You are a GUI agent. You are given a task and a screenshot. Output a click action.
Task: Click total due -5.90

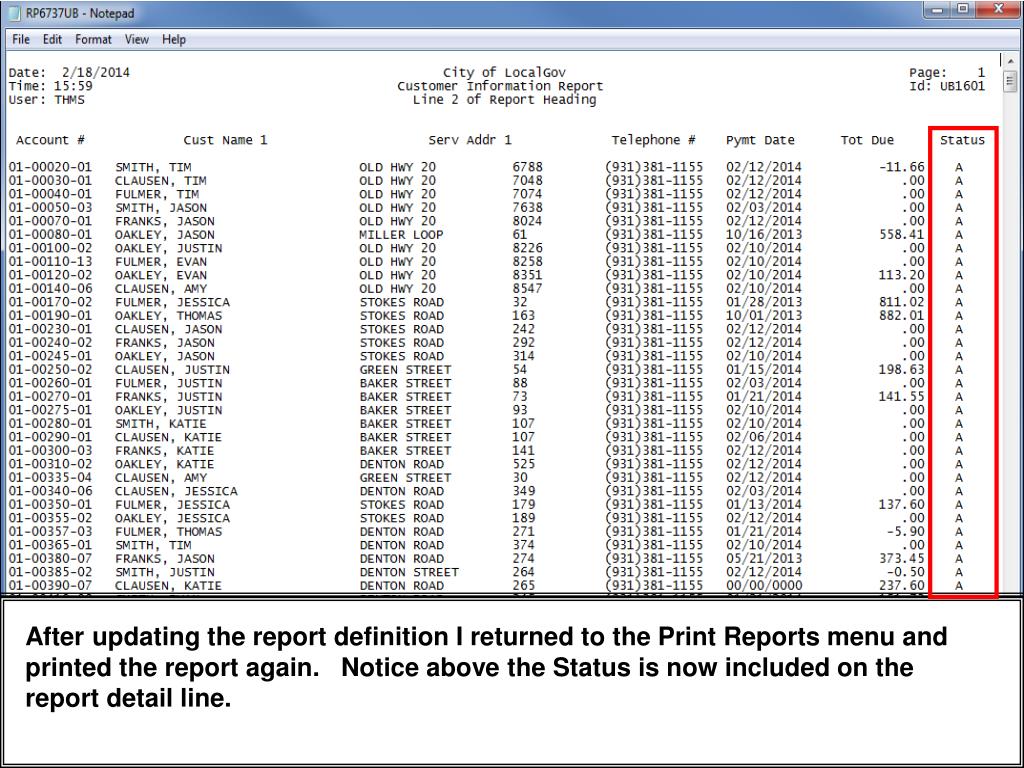(x=906, y=532)
